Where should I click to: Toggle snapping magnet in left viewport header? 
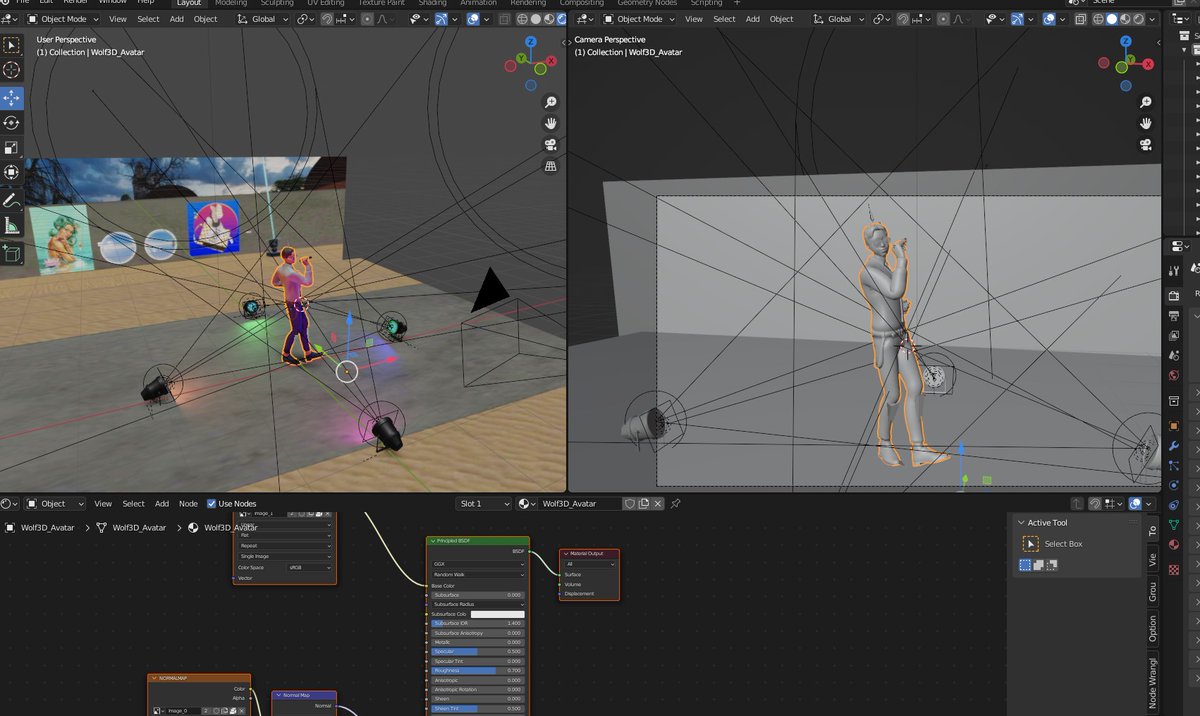click(327, 19)
